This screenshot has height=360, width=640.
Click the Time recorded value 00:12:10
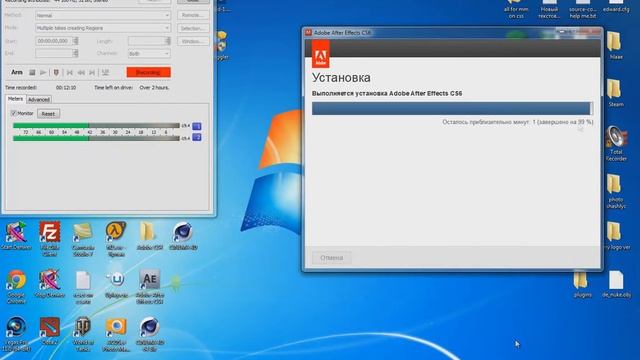point(66,87)
